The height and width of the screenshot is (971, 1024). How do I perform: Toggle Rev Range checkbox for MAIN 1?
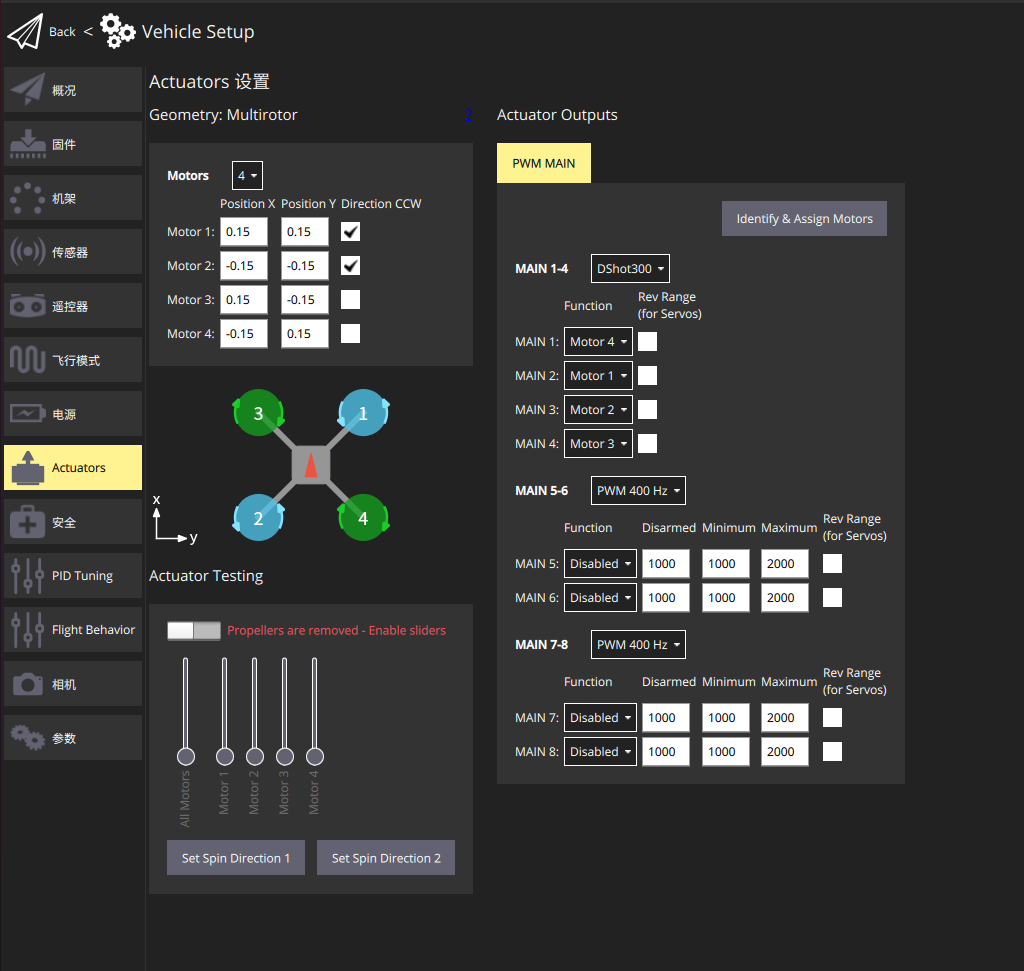[647, 342]
